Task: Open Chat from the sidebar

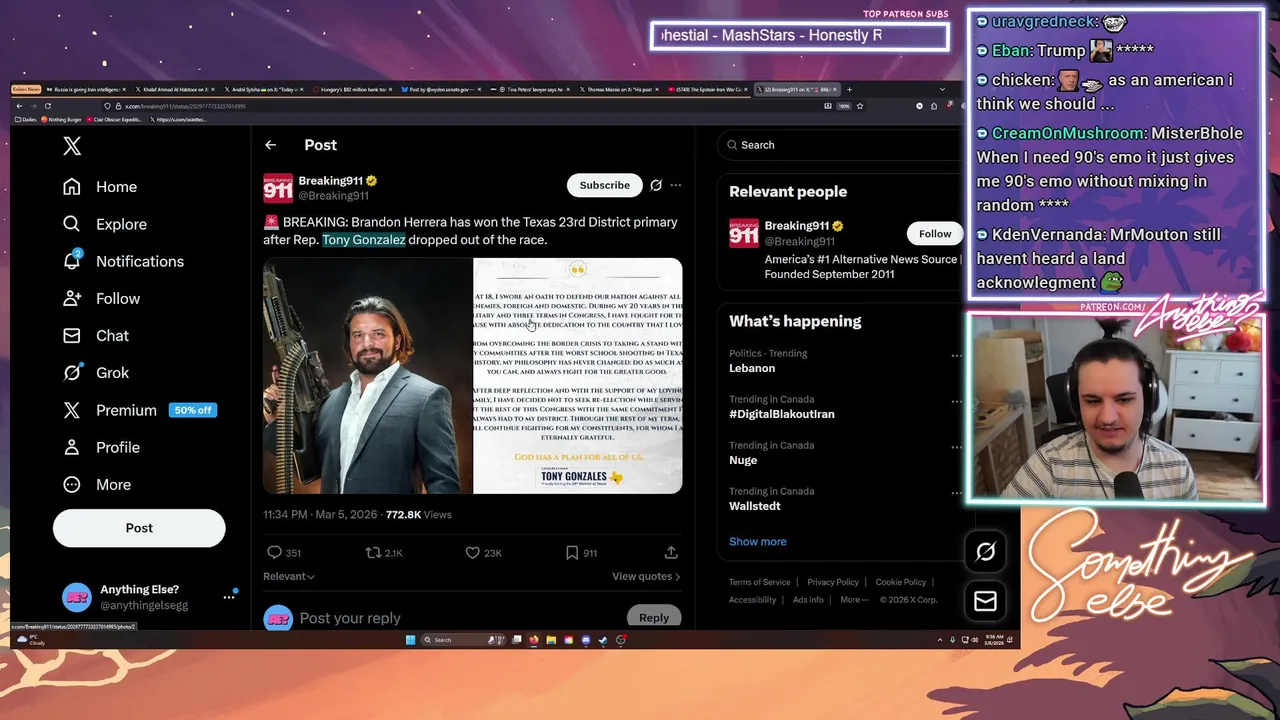Action: [x=96, y=335]
